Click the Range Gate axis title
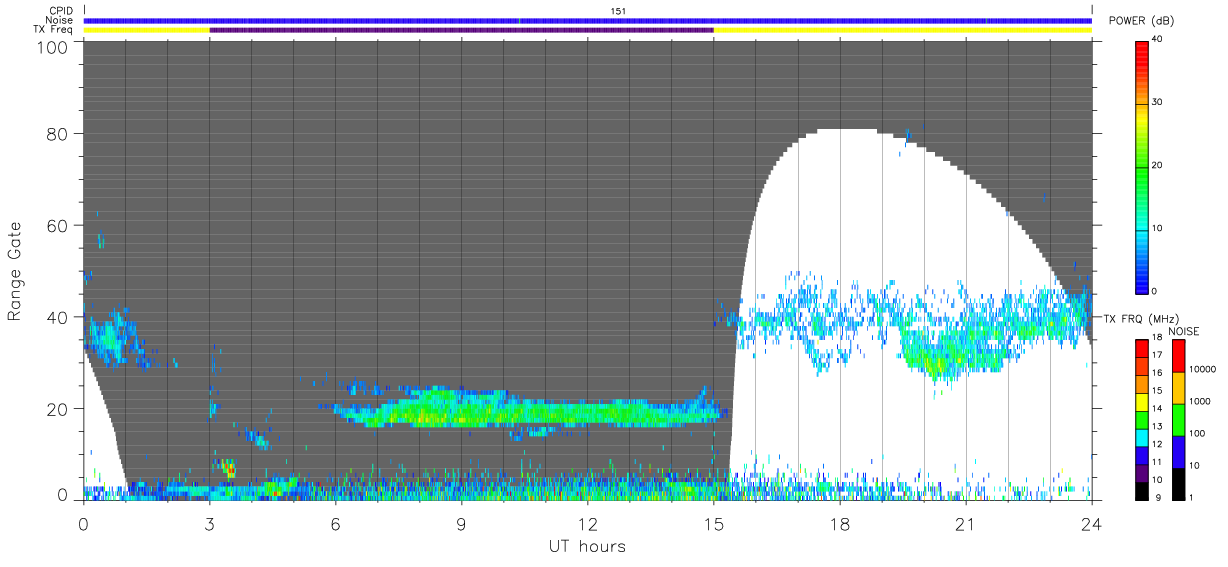The image size is (1228, 567). pyautogui.click(x=15, y=272)
